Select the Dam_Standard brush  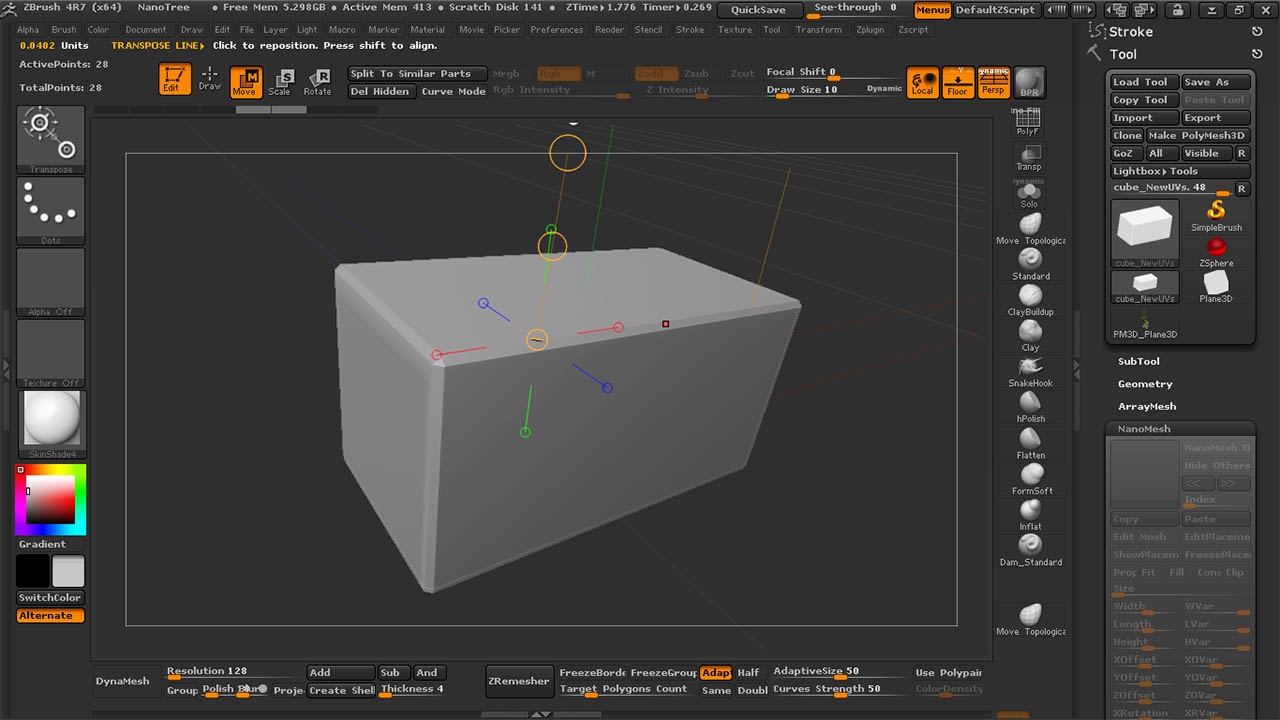1031,549
